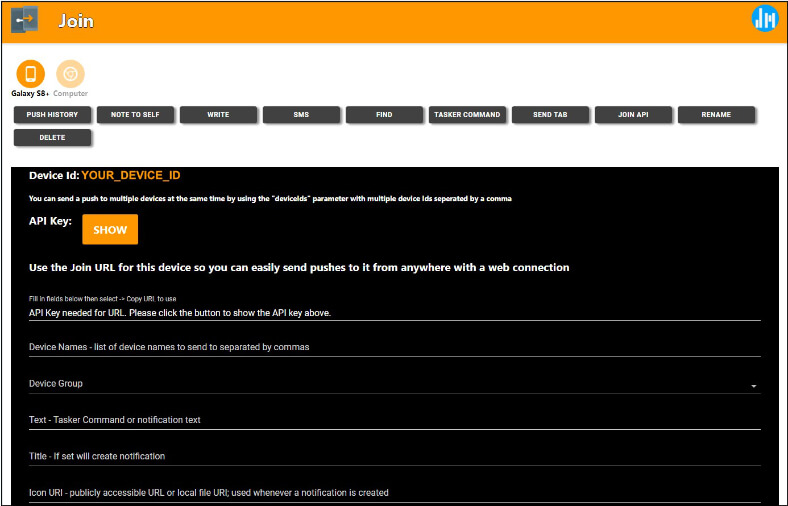The image size is (788, 506).
Task: Expand the Device Group dropdown
Action: (395, 384)
